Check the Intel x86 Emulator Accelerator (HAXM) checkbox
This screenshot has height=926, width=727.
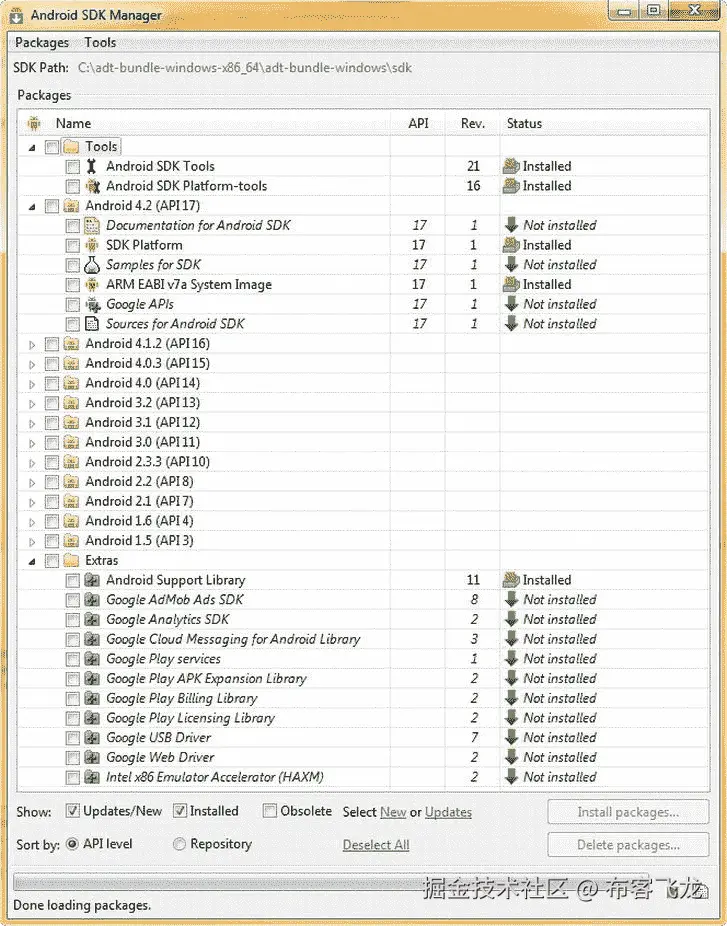click(x=73, y=777)
